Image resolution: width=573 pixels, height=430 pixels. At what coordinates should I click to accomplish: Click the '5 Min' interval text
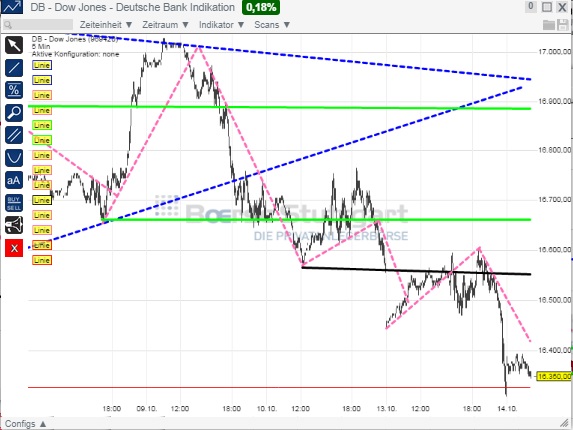click(x=41, y=46)
